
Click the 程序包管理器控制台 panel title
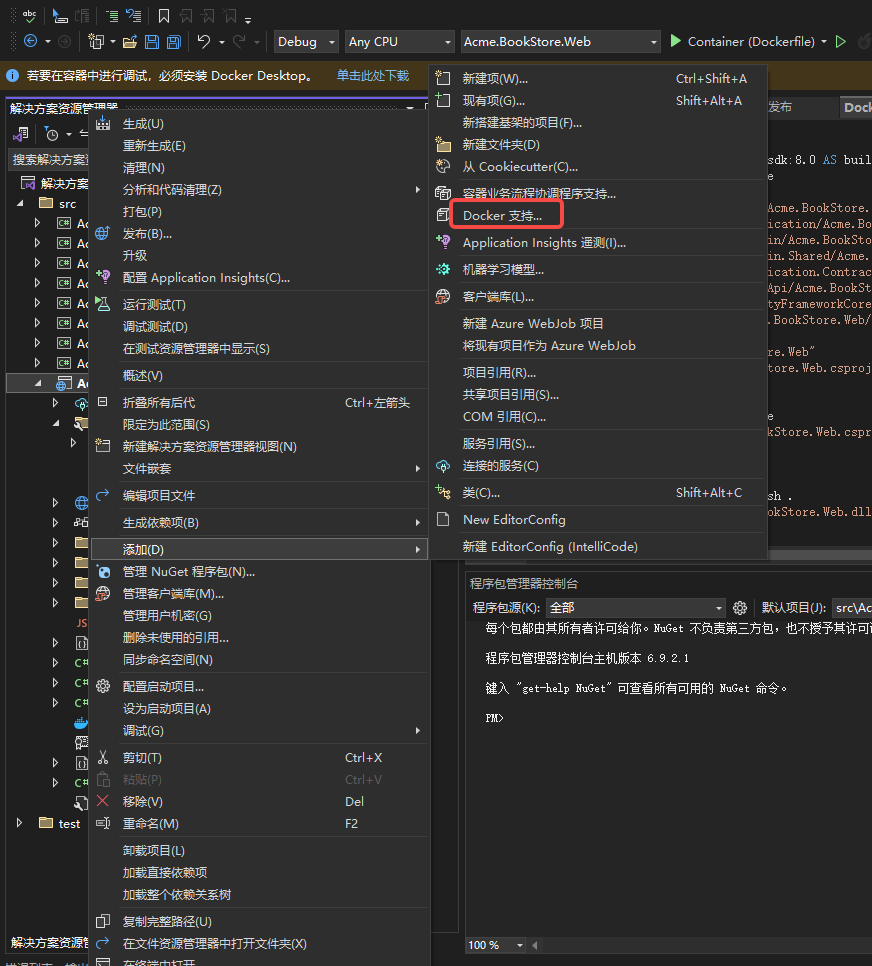click(524, 583)
